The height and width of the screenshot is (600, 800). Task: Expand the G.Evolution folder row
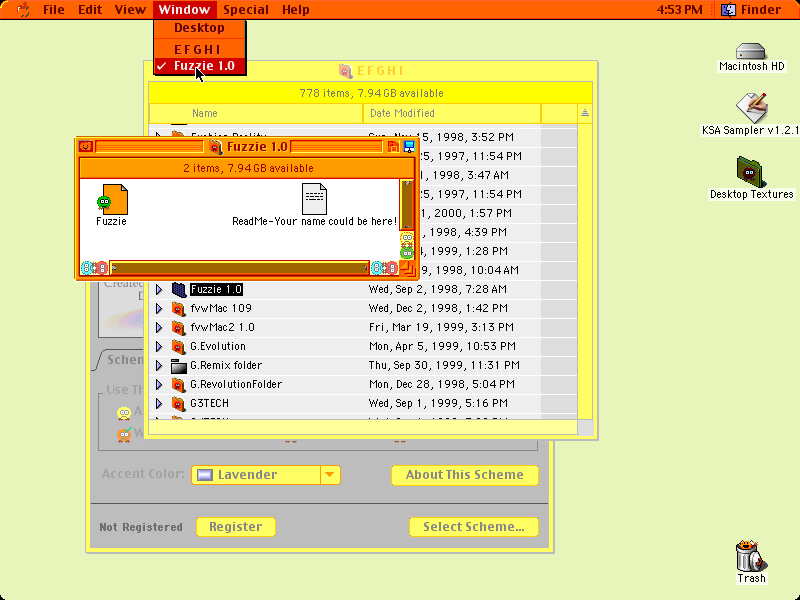159,346
